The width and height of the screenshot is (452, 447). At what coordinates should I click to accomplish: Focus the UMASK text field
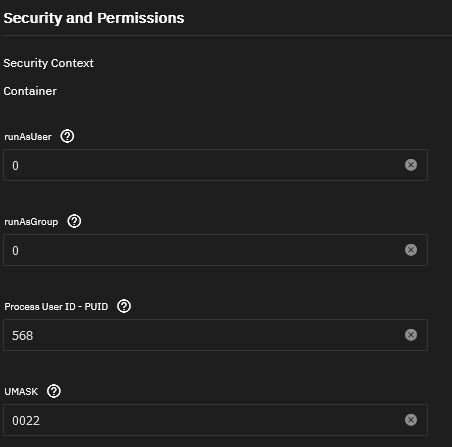[215, 420]
